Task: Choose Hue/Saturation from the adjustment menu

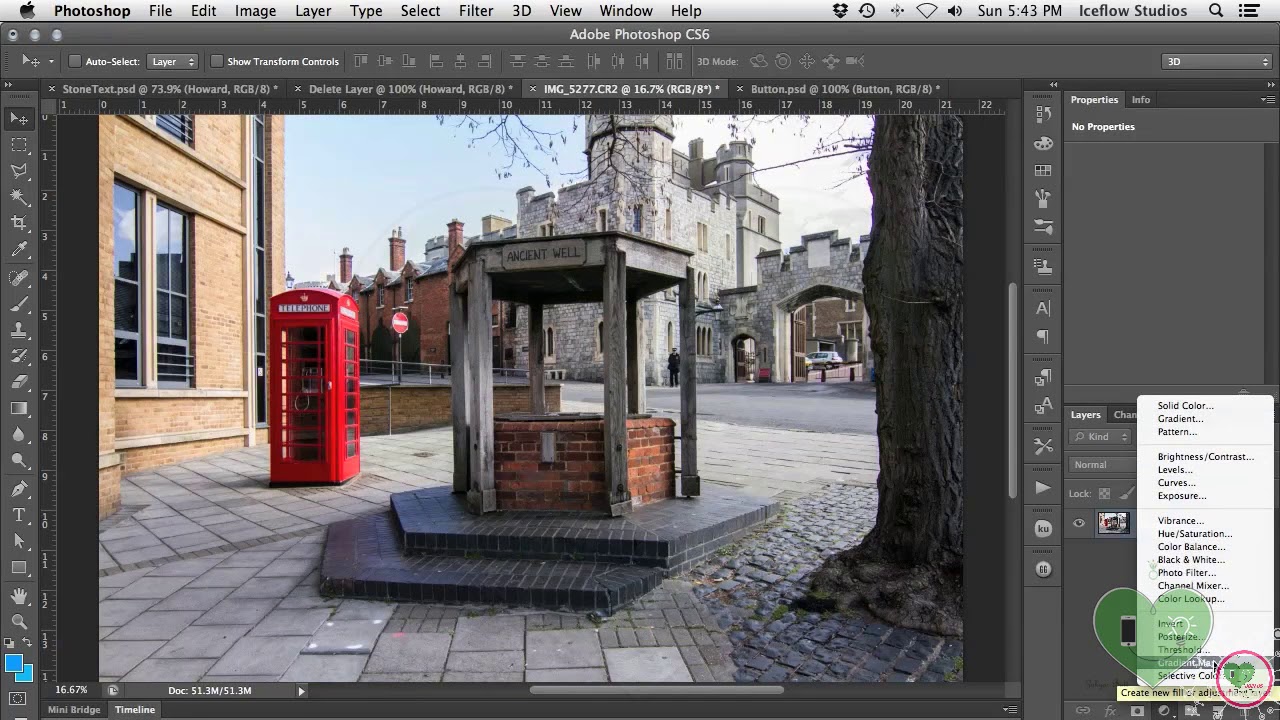Action: pos(1195,534)
